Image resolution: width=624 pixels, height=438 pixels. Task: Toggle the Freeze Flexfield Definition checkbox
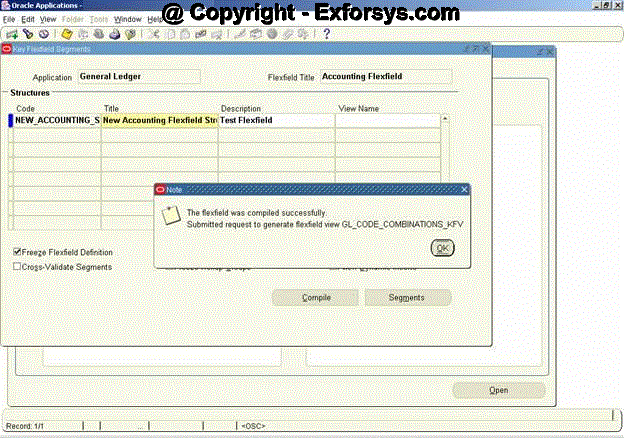17,252
